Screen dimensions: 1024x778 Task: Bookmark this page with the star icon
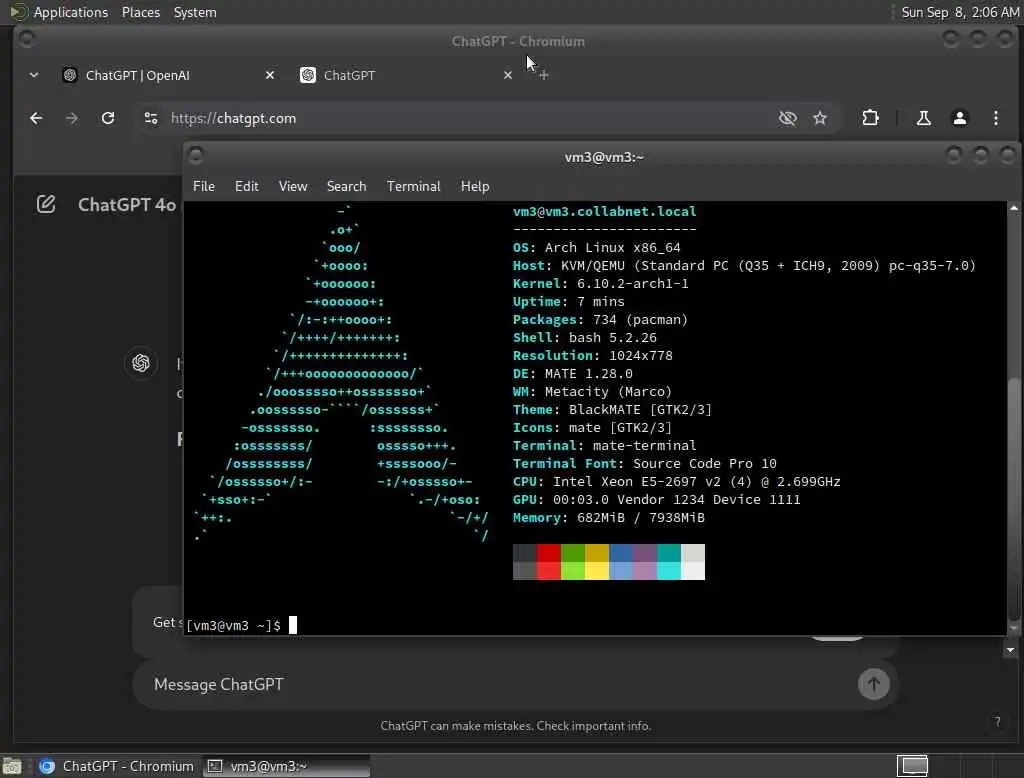(820, 118)
